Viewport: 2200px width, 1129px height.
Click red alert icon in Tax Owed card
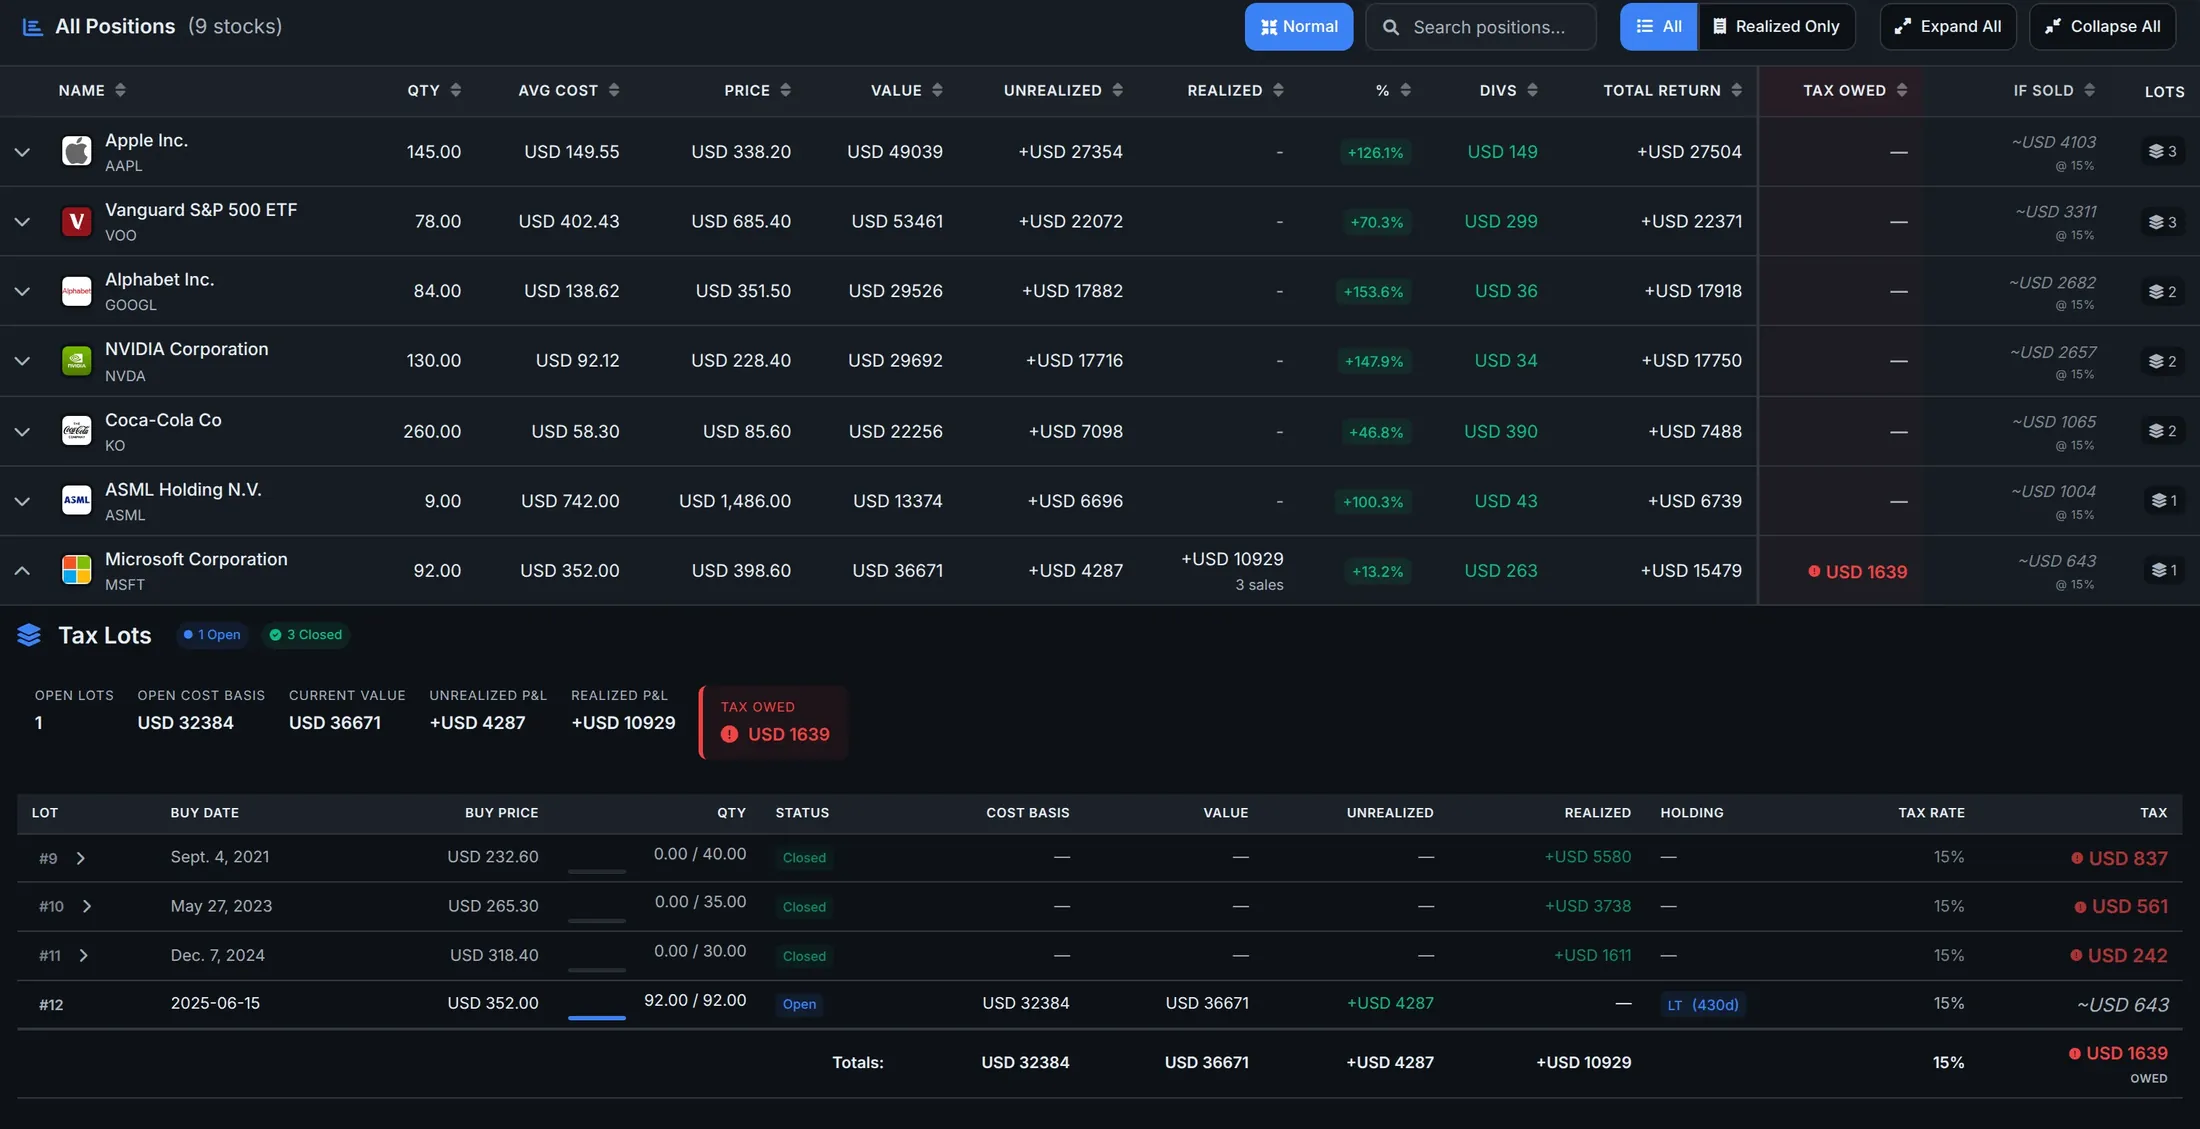[729, 734]
